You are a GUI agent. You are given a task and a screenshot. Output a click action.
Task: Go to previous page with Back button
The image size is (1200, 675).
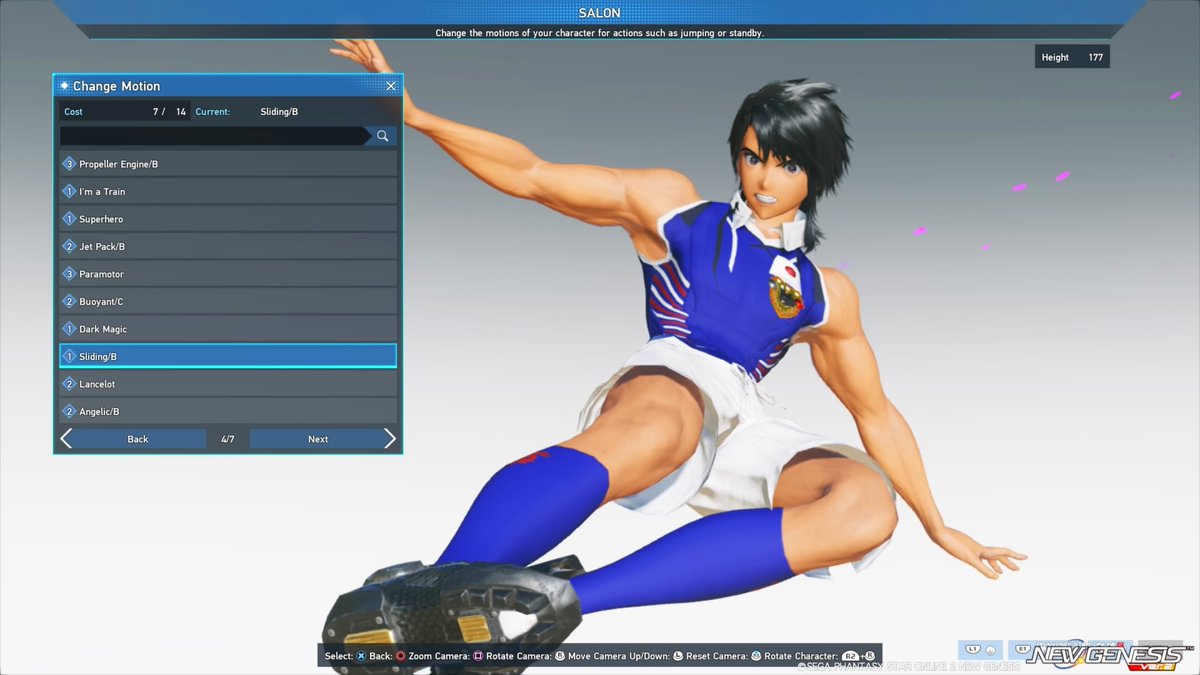138,439
